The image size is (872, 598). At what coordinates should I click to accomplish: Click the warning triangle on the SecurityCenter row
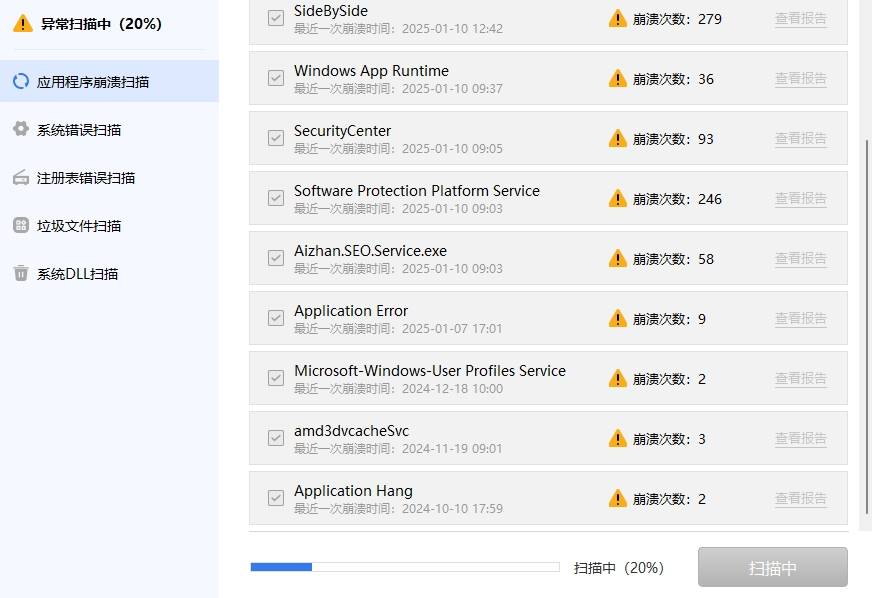[618, 139]
